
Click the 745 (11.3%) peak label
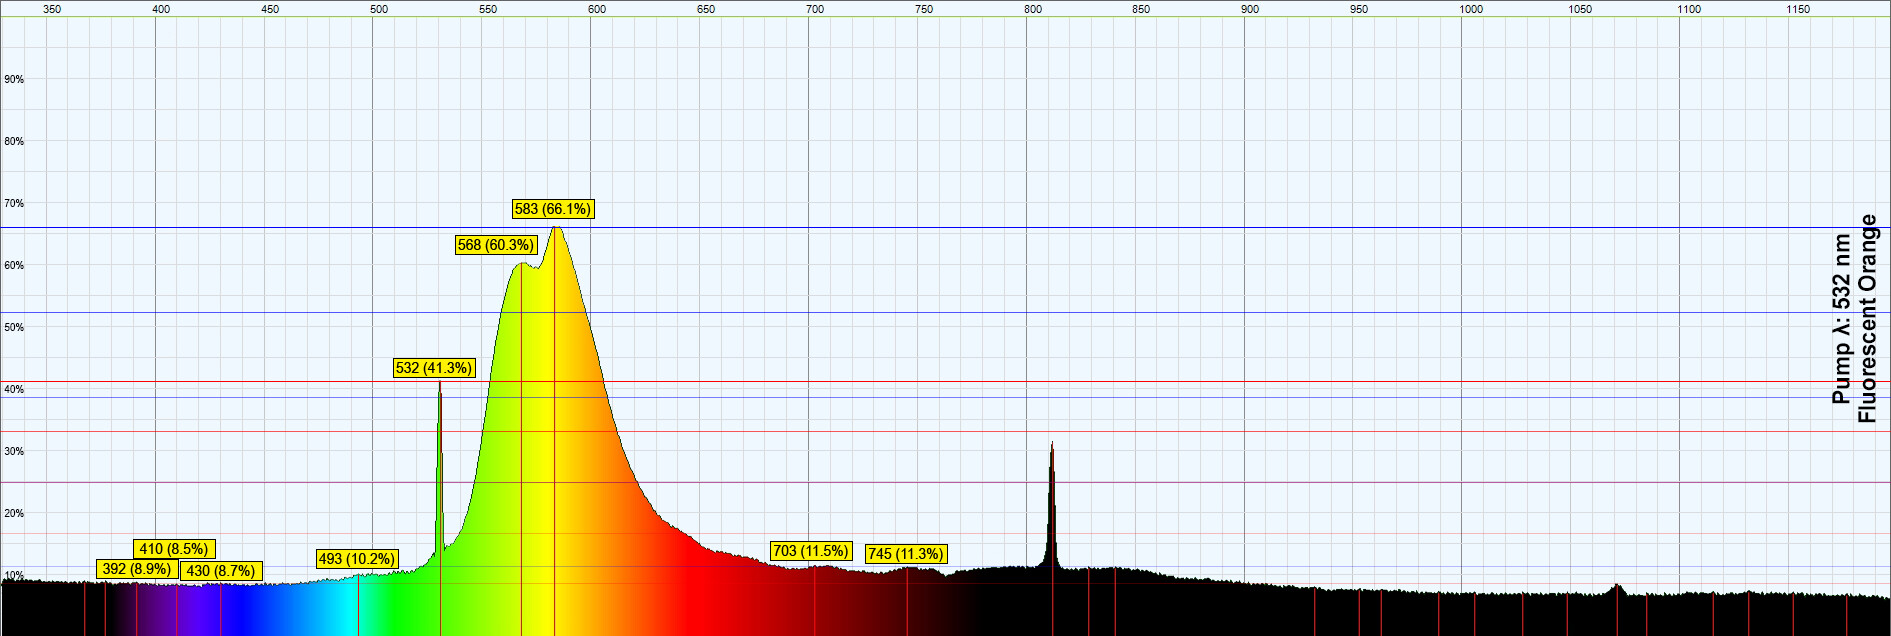click(906, 554)
